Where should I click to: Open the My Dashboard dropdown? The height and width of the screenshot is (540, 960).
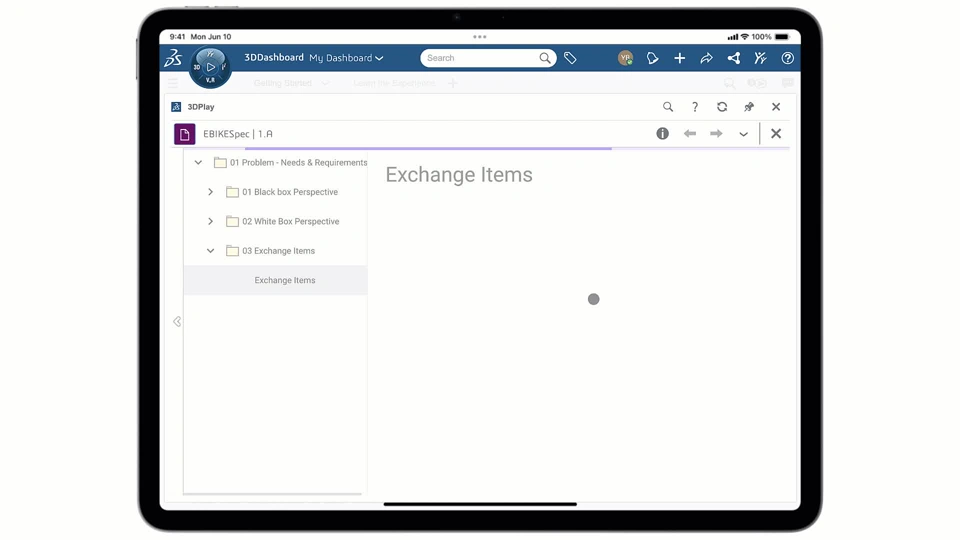point(346,58)
